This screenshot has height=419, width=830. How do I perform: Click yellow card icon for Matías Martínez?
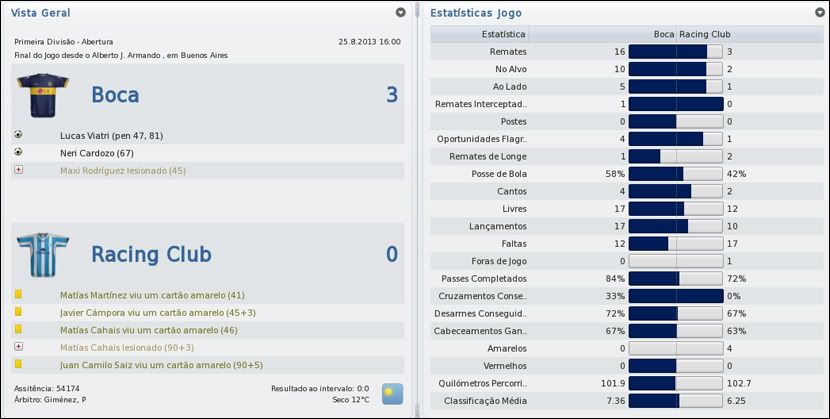(19, 295)
